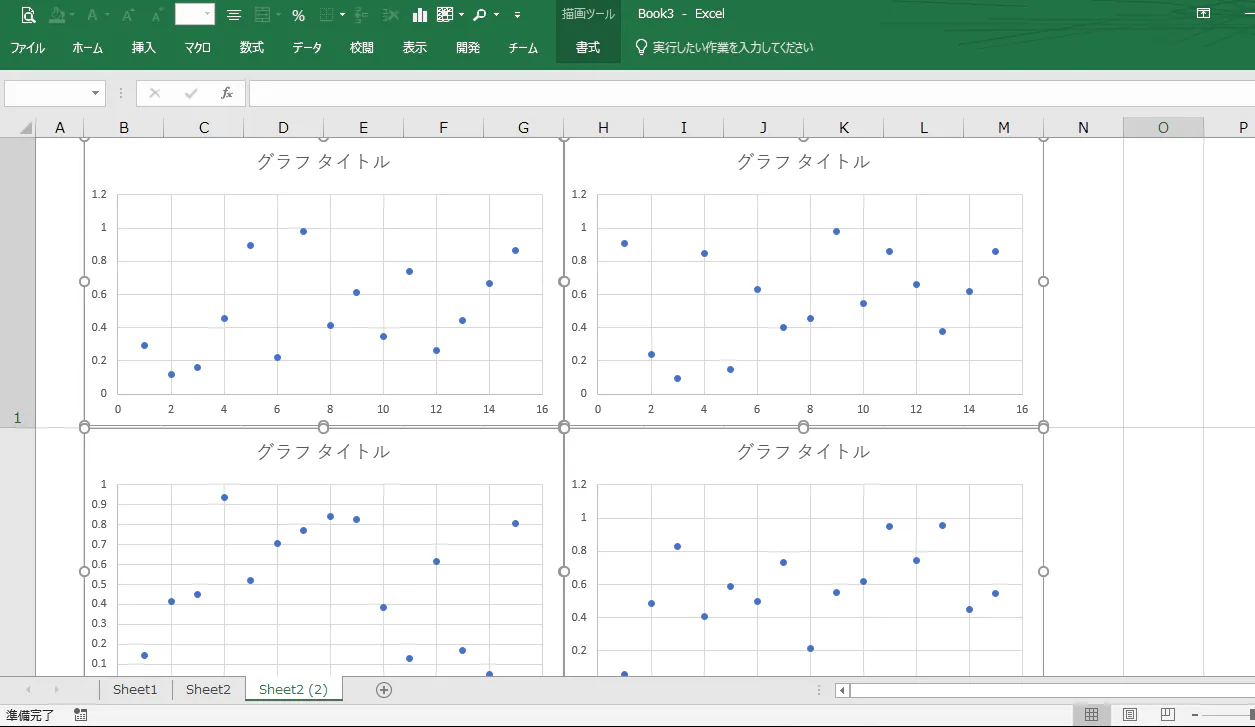This screenshot has height=727, width=1255.
Task: Open the dropdown arrow beside magnifier icon
Action: click(496, 15)
